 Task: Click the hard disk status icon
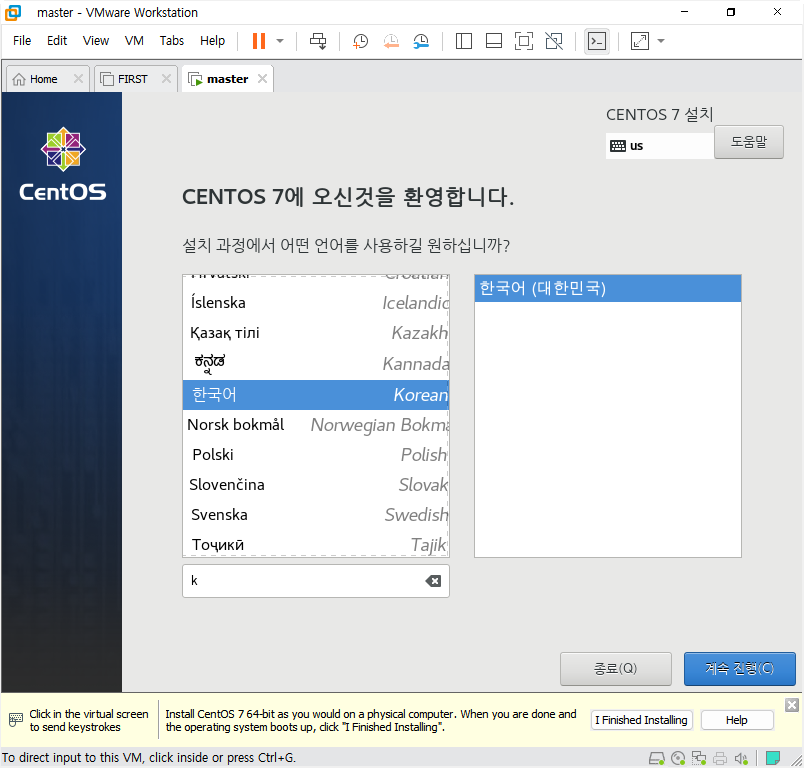click(657, 758)
